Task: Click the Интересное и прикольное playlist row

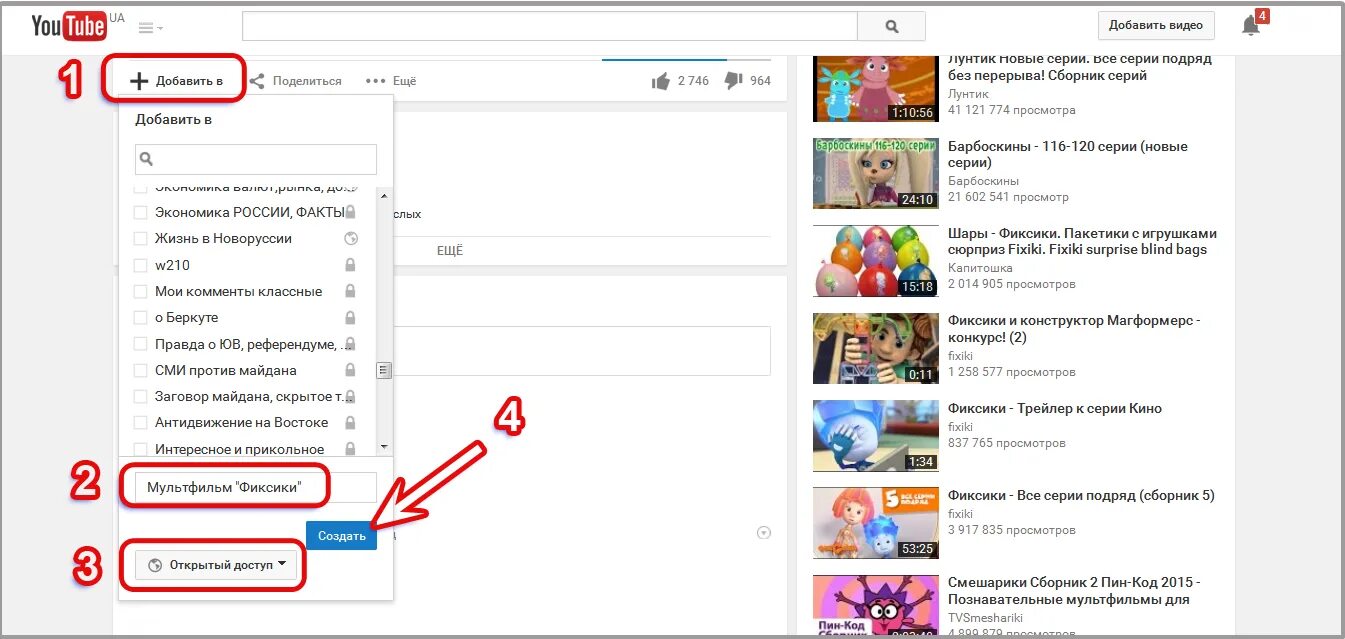Action: pyautogui.click(x=246, y=449)
